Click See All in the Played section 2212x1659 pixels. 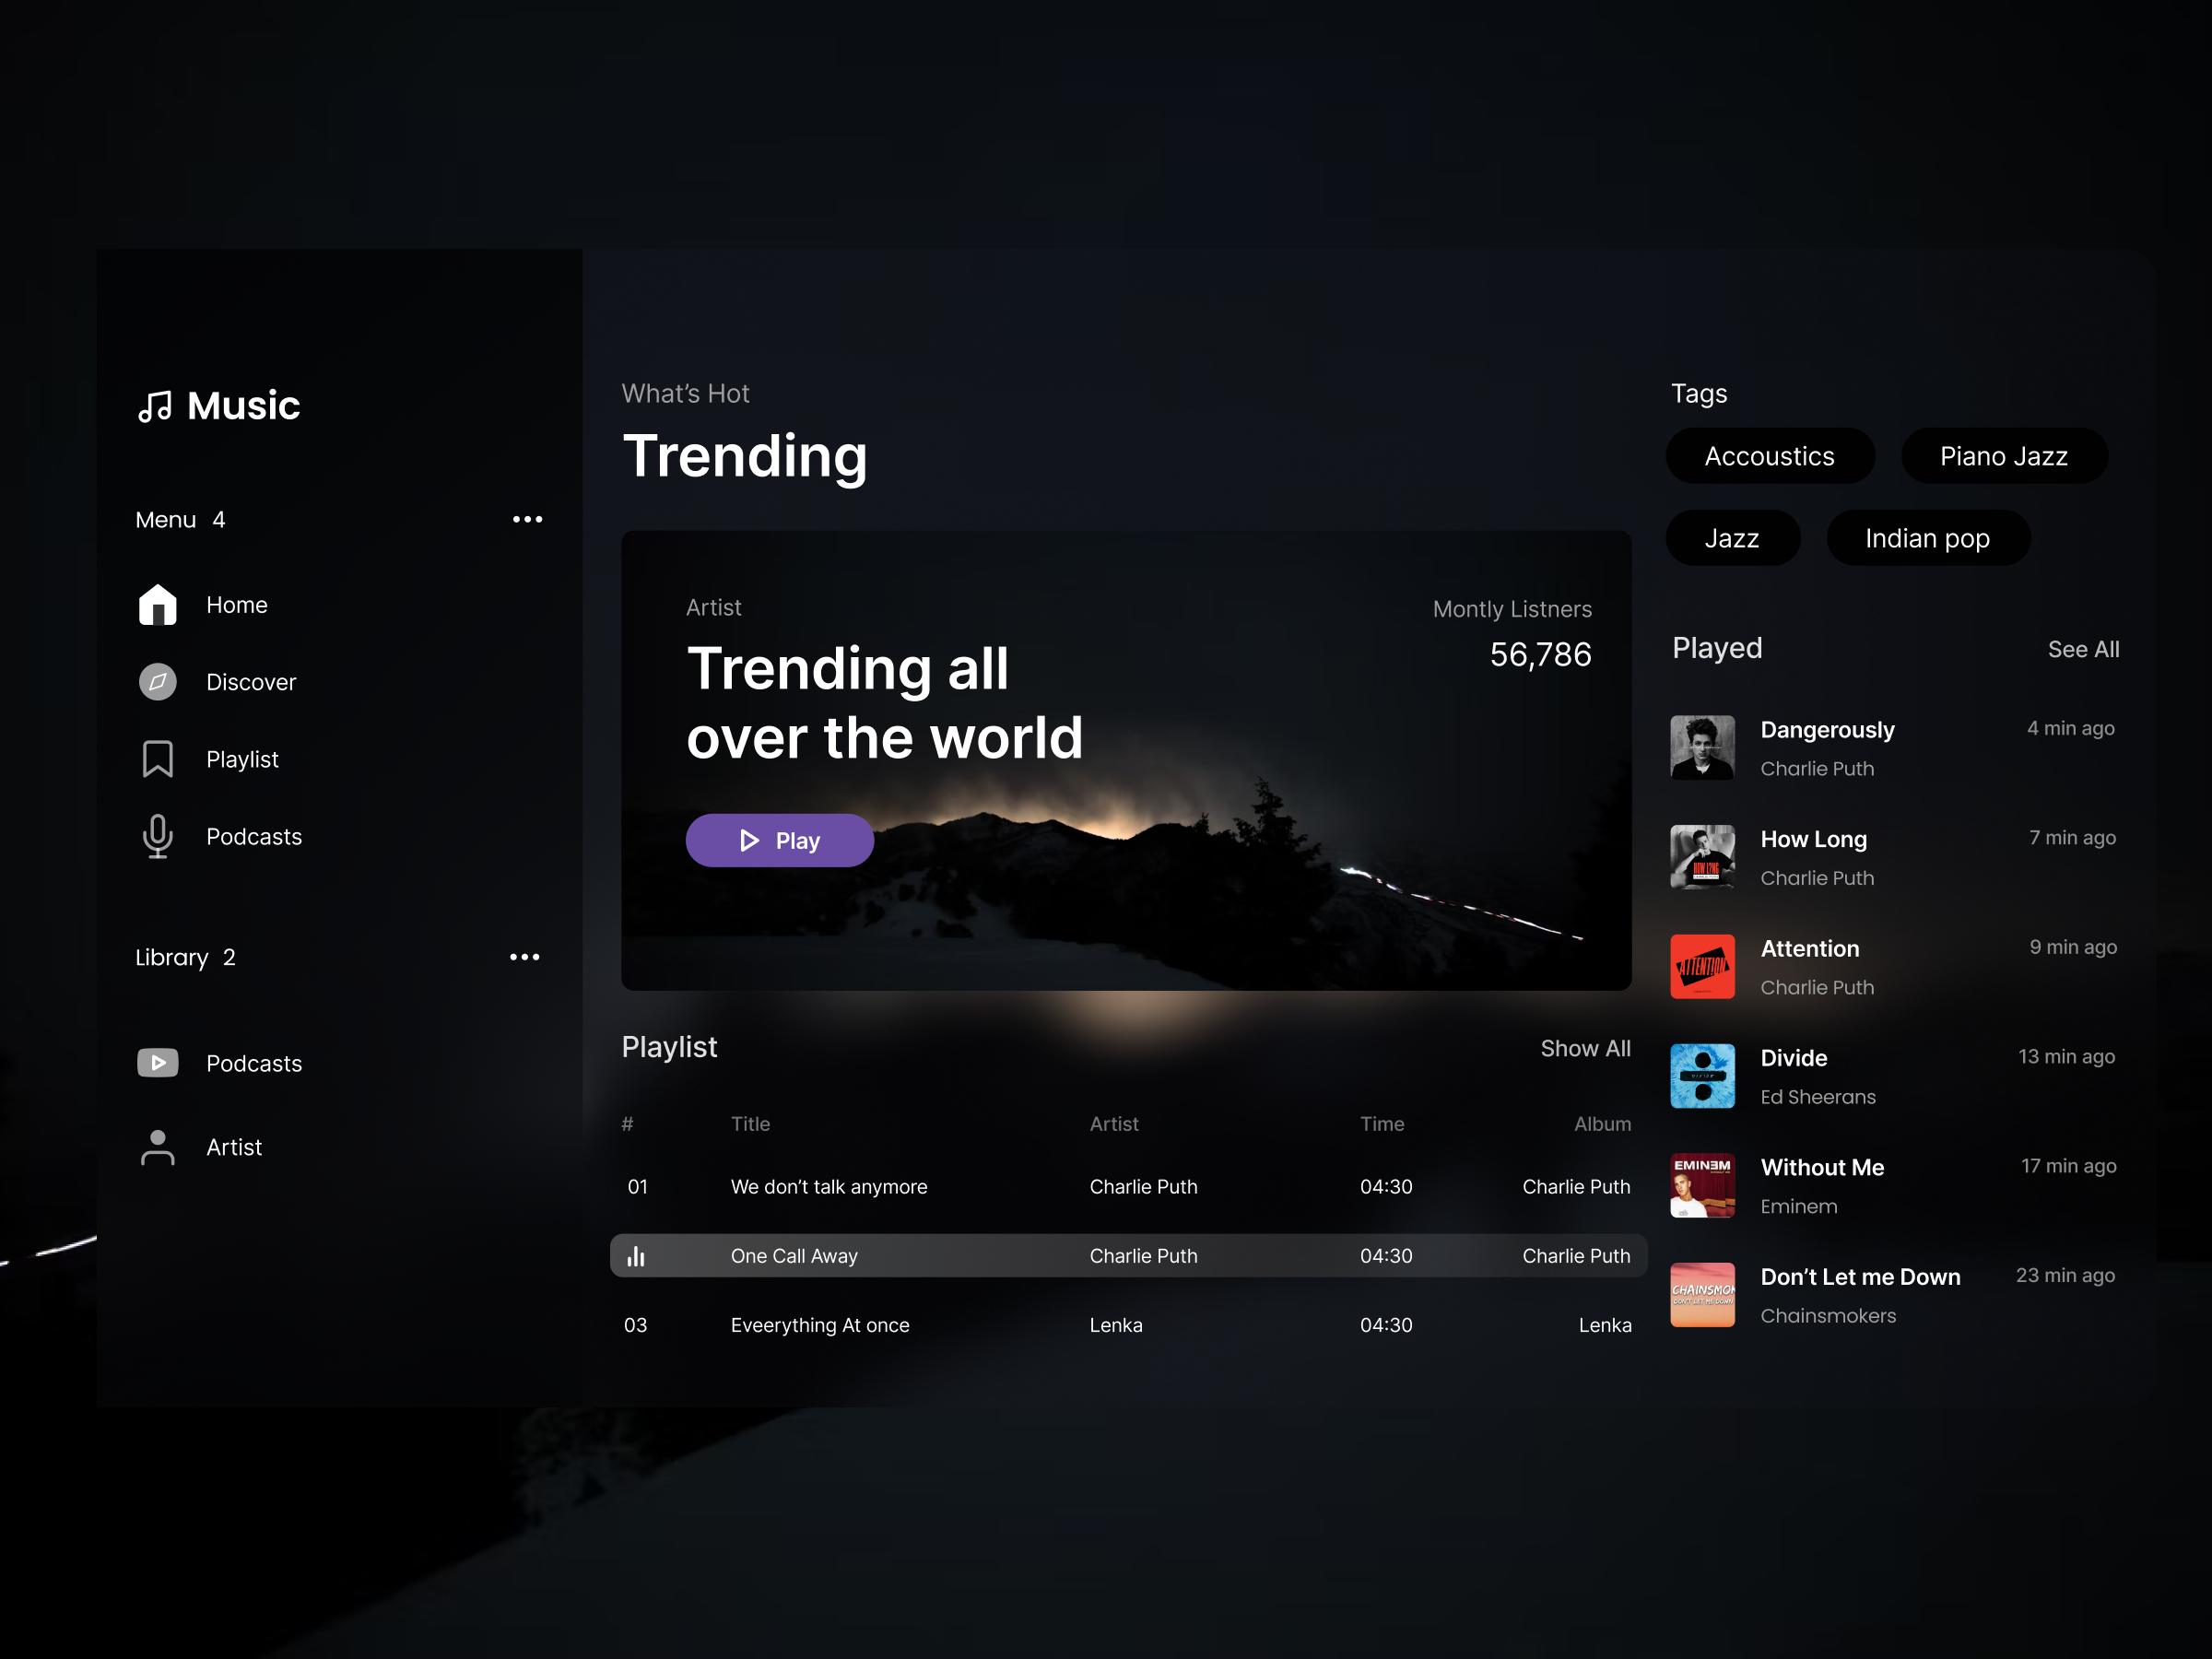tap(2082, 649)
